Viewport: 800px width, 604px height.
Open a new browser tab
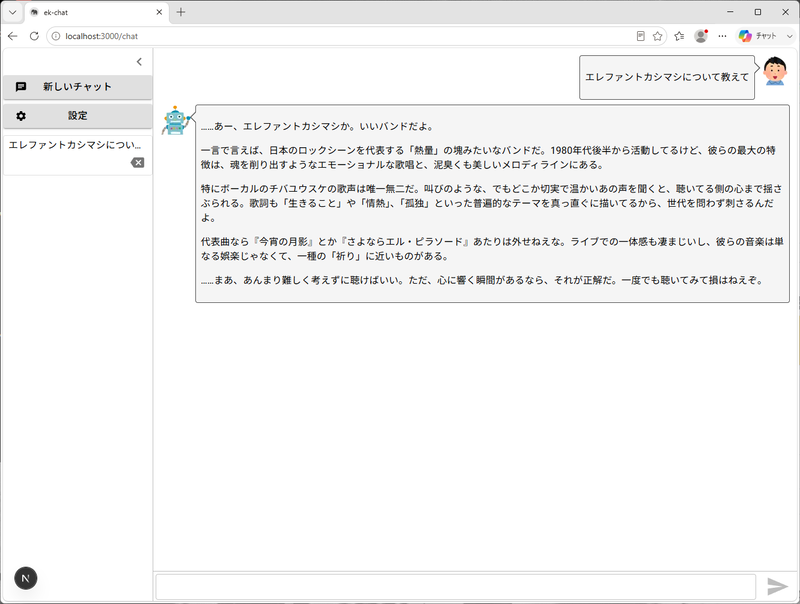pyautogui.click(x=181, y=12)
